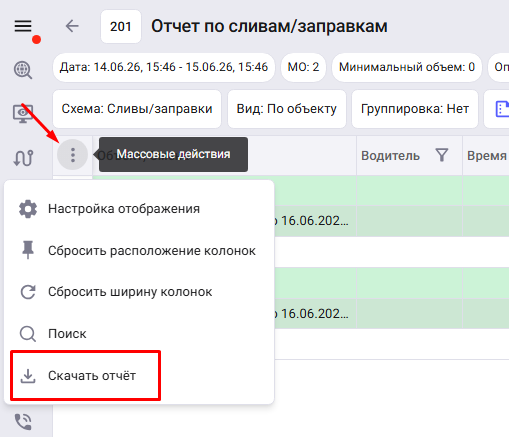Select Настройка отображения menu item
Viewport: 509px width, 437px height.
139,209
